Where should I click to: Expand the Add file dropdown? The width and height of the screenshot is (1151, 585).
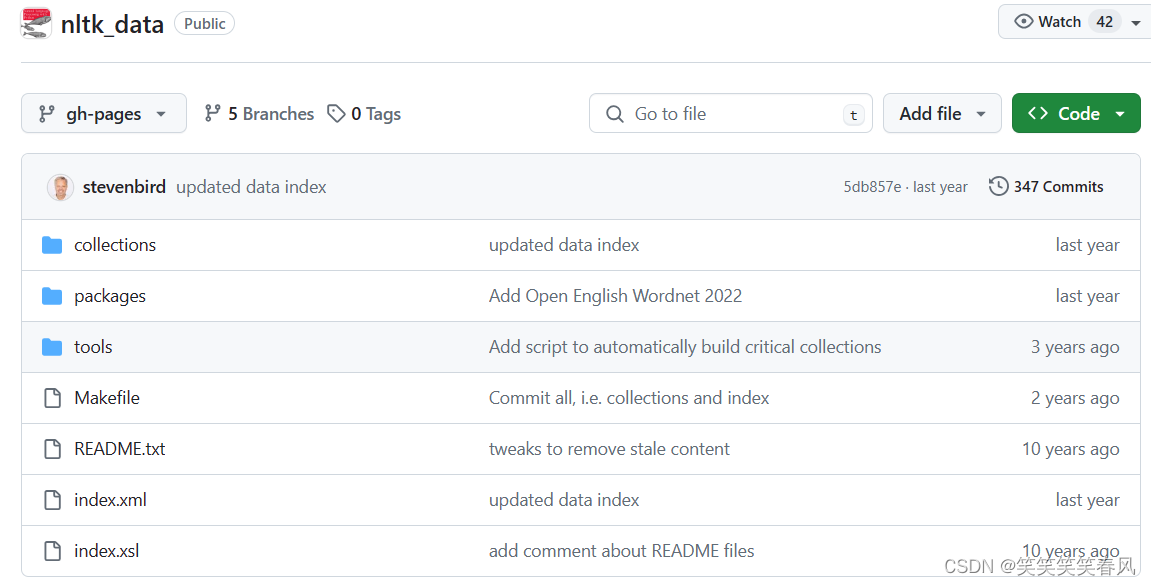pyautogui.click(x=943, y=114)
